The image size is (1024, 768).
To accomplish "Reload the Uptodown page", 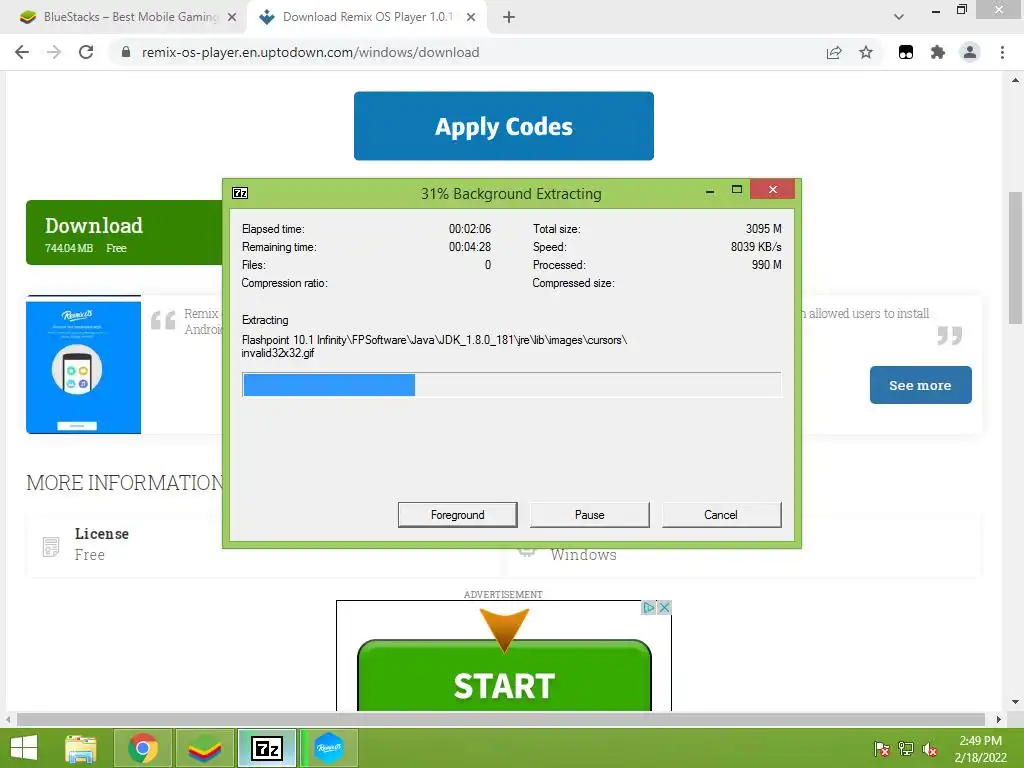I will tap(86, 52).
